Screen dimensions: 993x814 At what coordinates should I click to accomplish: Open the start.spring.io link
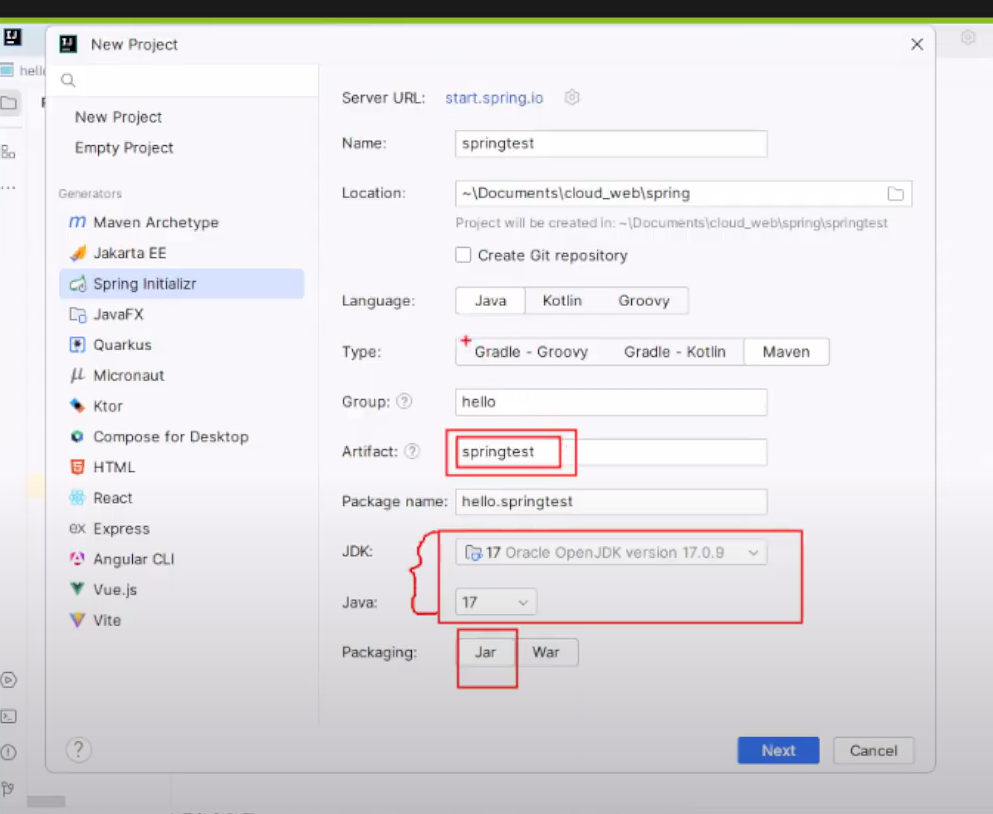coord(494,98)
